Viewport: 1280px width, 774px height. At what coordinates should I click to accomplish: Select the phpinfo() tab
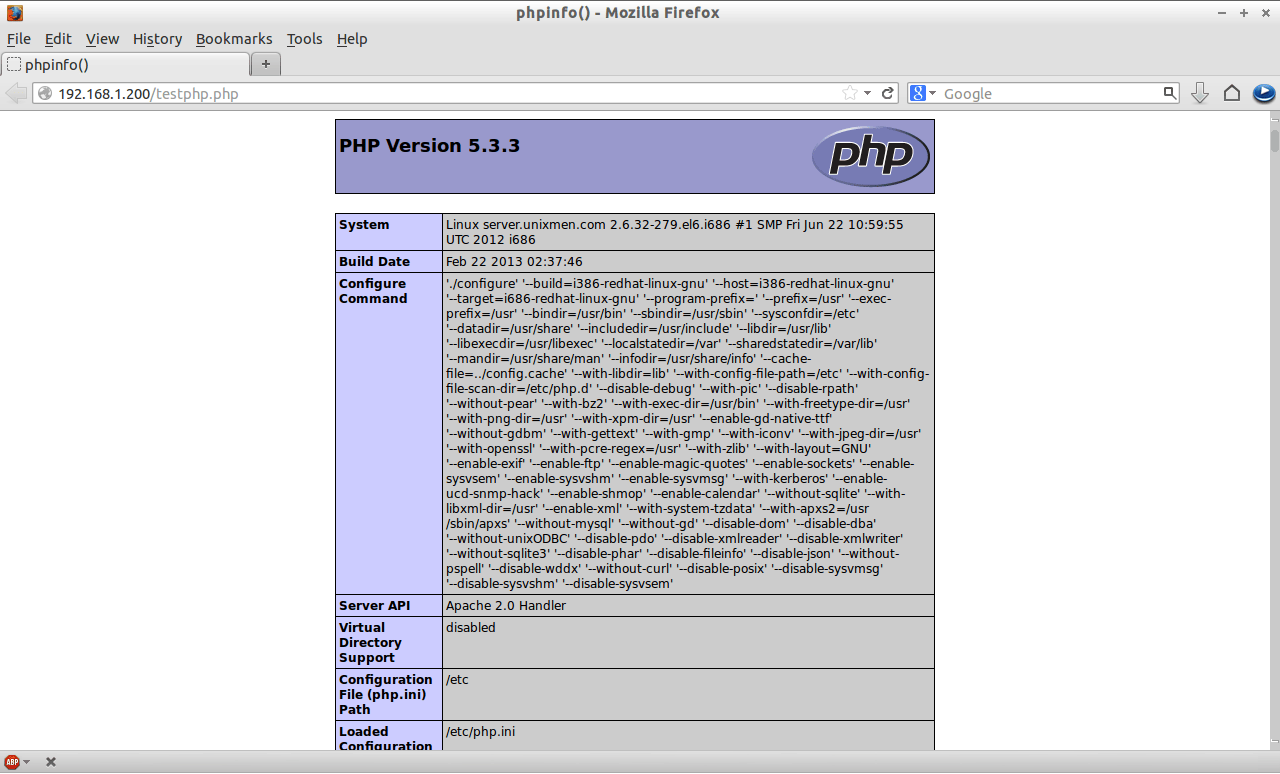coord(125,64)
